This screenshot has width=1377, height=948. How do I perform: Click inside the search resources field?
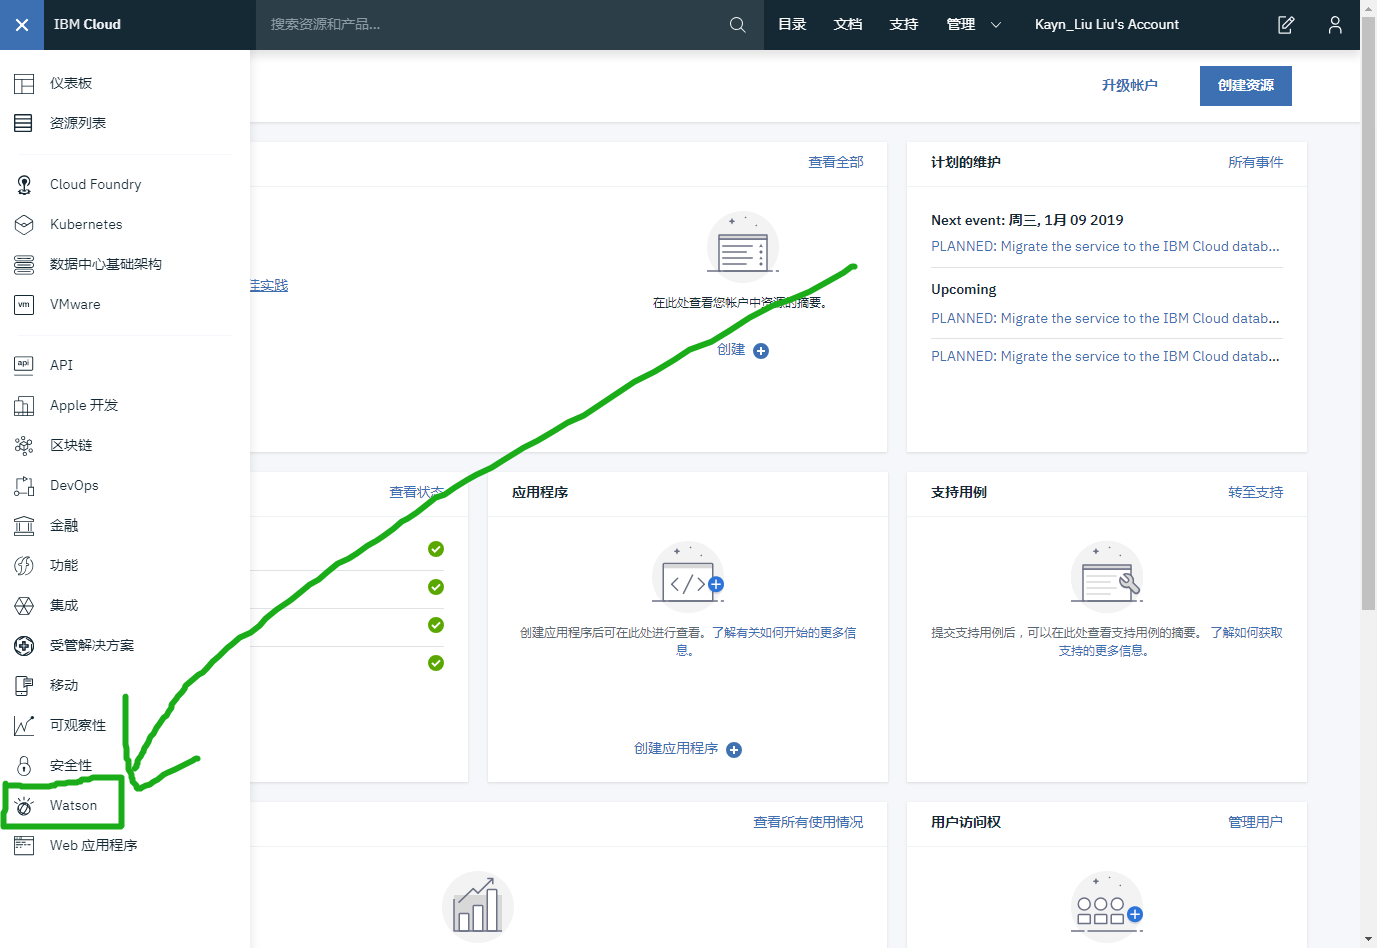click(x=450, y=24)
